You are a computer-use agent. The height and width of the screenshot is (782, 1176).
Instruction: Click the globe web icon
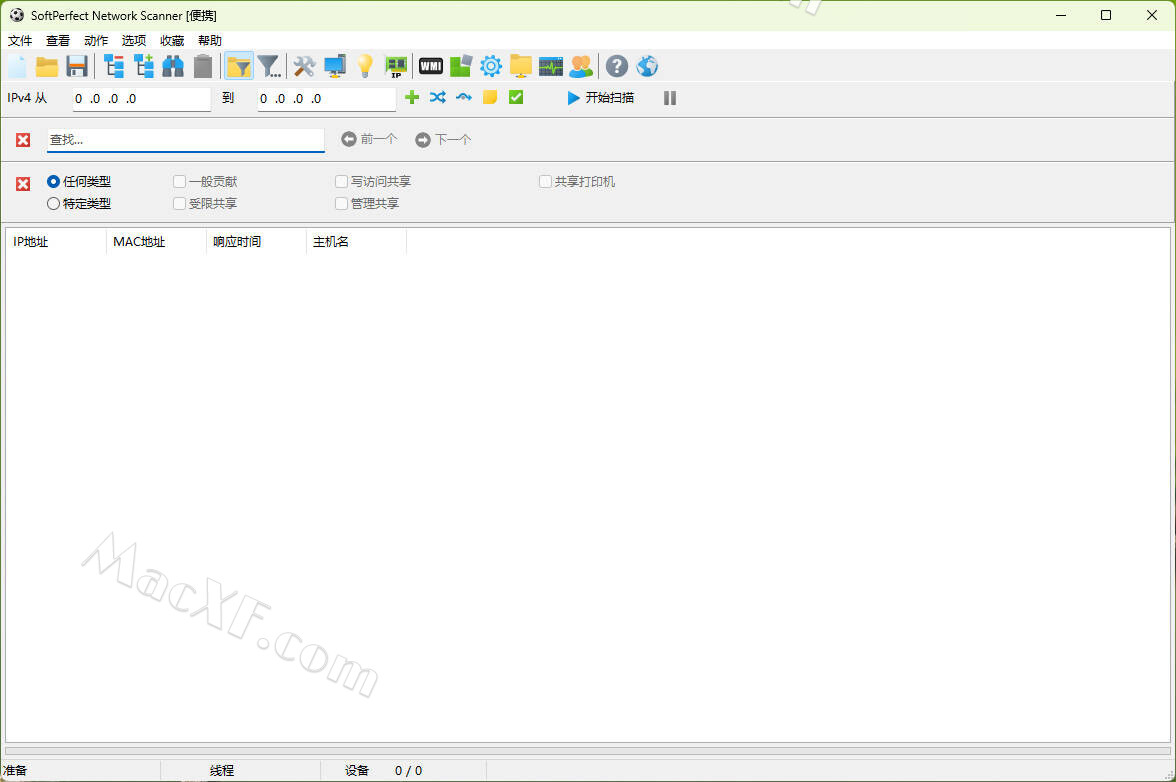(646, 67)
